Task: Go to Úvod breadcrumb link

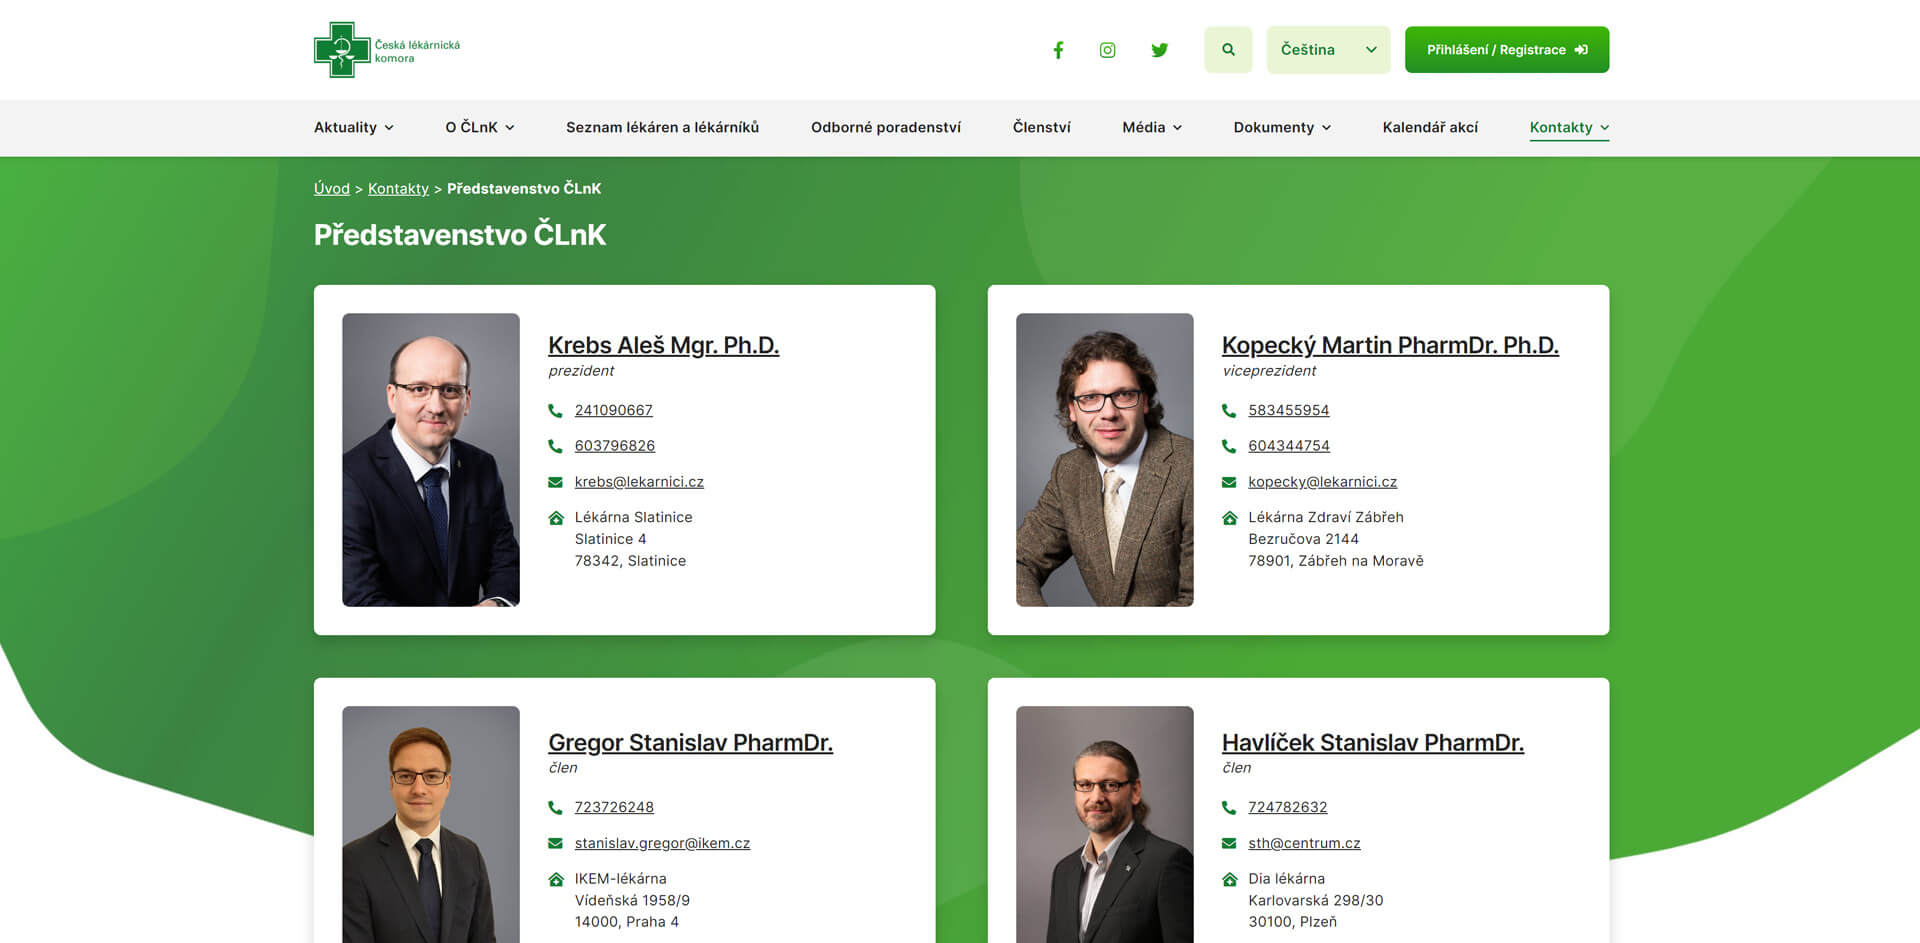Action: 332,188
